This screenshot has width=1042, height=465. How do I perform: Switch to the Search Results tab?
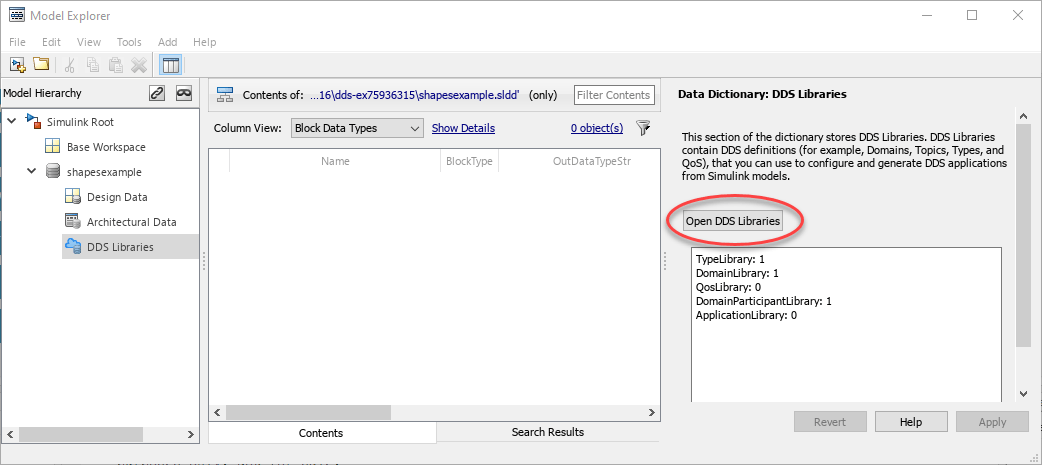click(548, 432)
